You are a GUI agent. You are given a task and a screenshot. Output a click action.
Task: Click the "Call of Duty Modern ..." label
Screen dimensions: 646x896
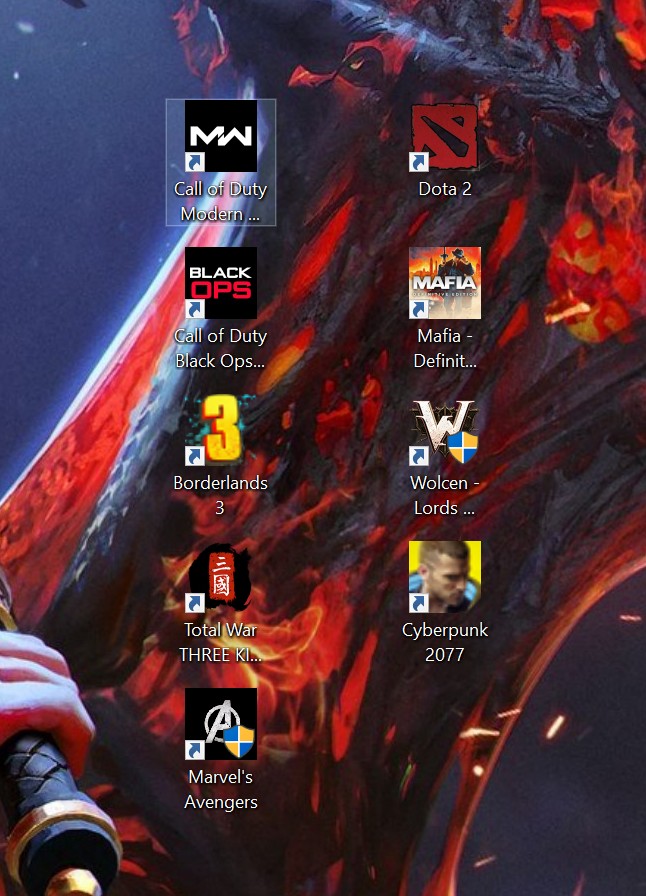point(221,201)
